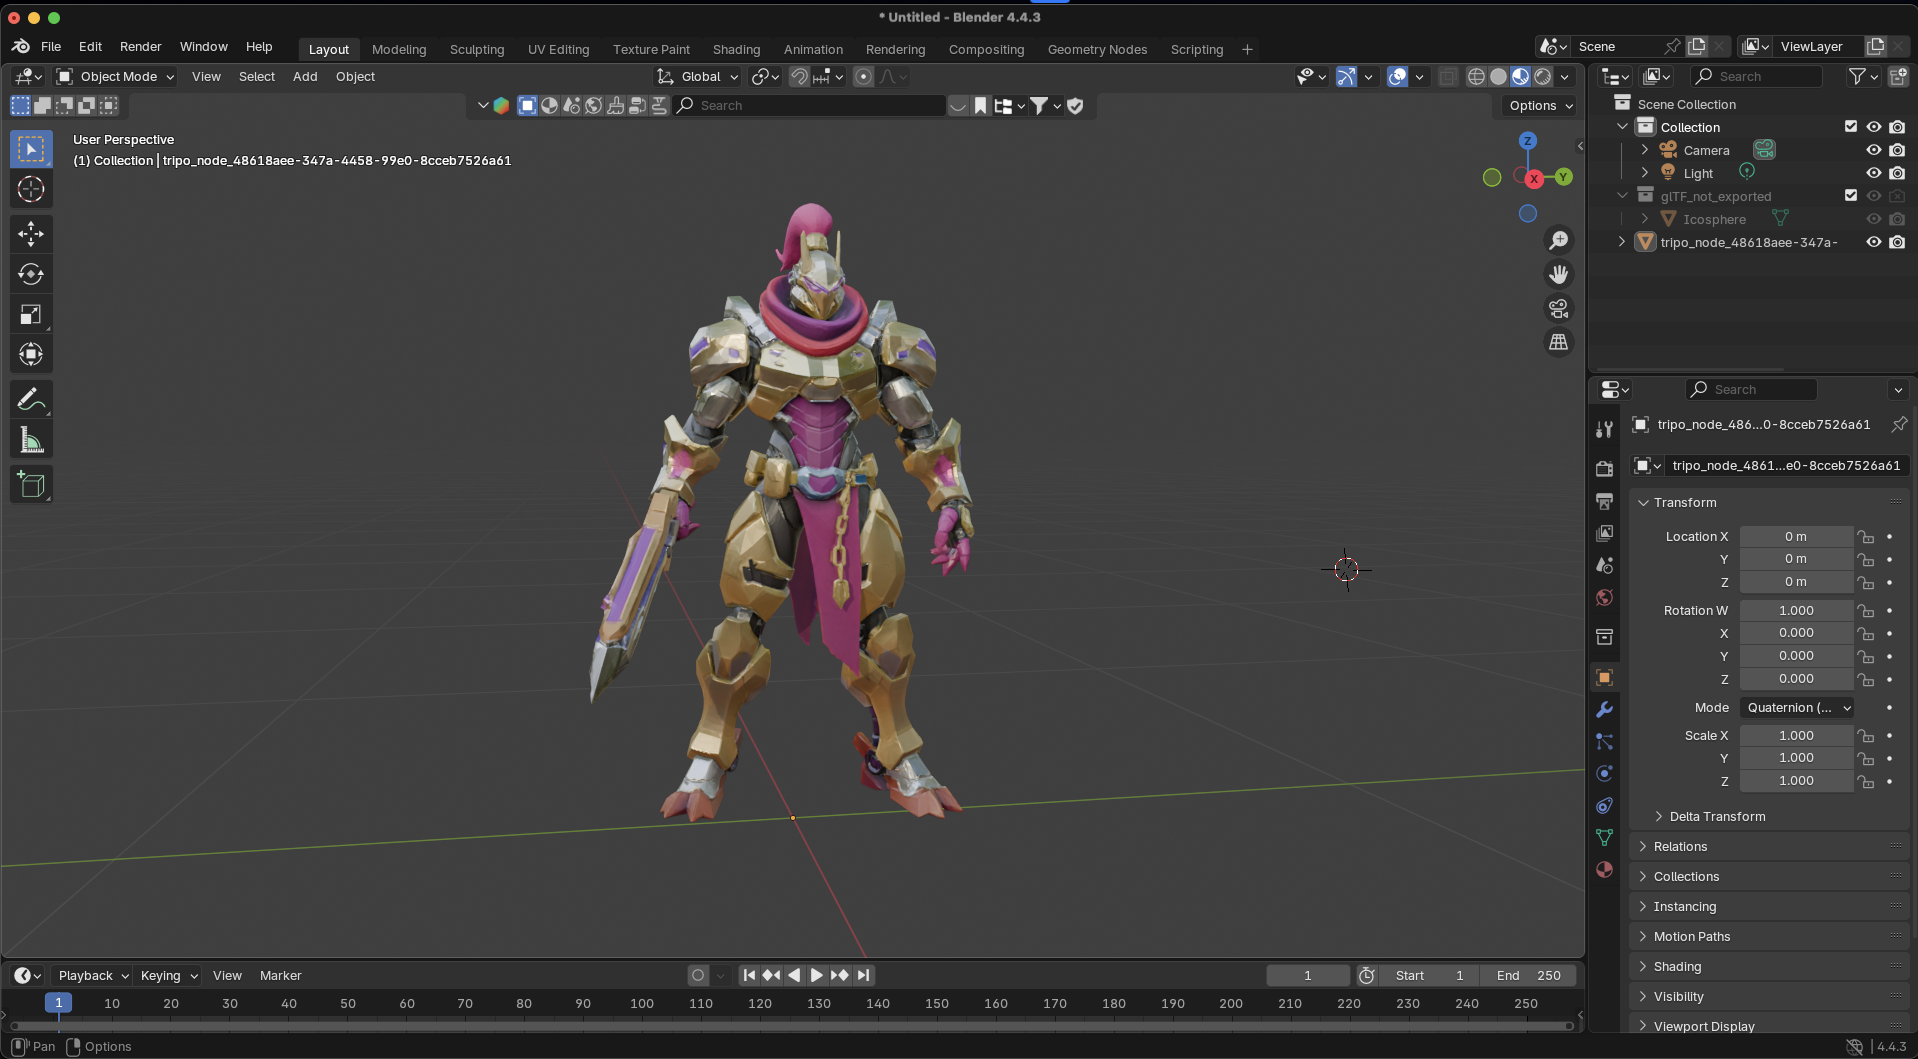The image size is (1918, 1059).
Task: Open the Particles properties tab
Action: click(1604, 741)
